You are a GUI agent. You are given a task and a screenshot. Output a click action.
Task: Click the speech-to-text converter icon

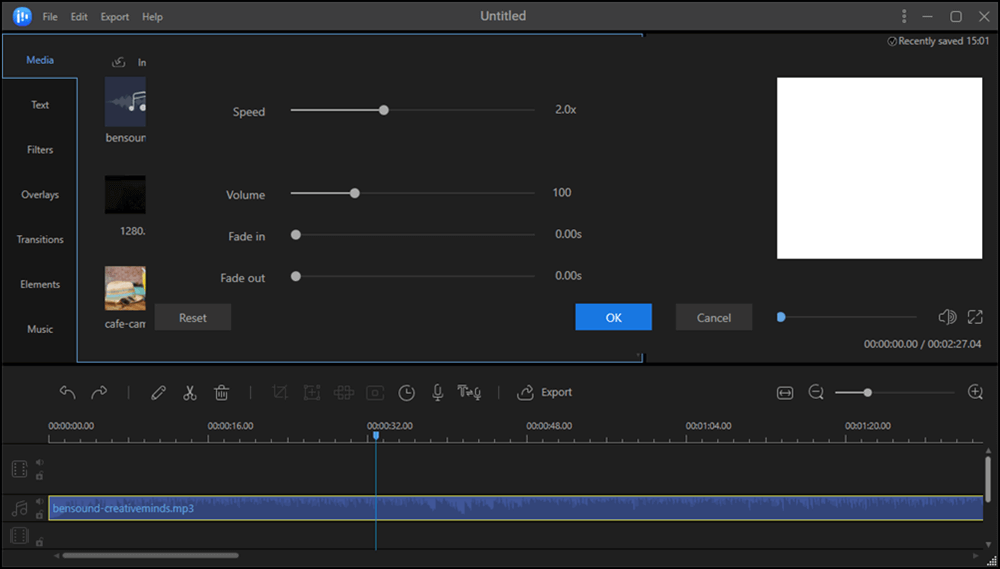[470, 393]
